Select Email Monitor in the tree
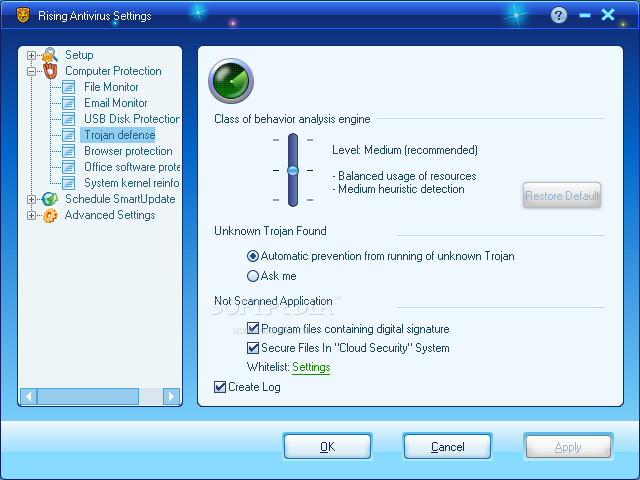The height and width of the screenshot is (480, 640). tap(116, 103)
